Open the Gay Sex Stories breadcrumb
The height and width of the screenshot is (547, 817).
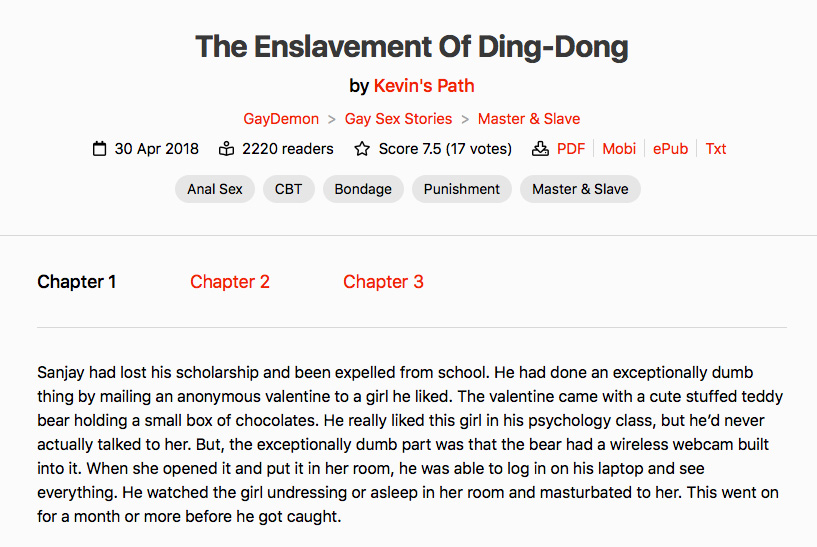398,119
